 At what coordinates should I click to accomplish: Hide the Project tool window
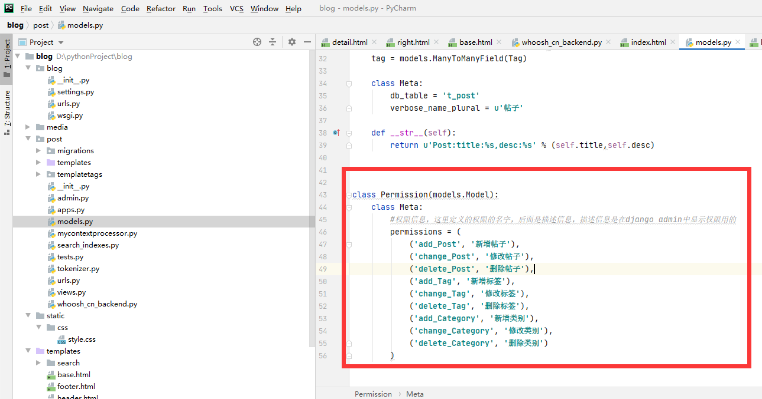pyautogui.click(x=307, y=42)
